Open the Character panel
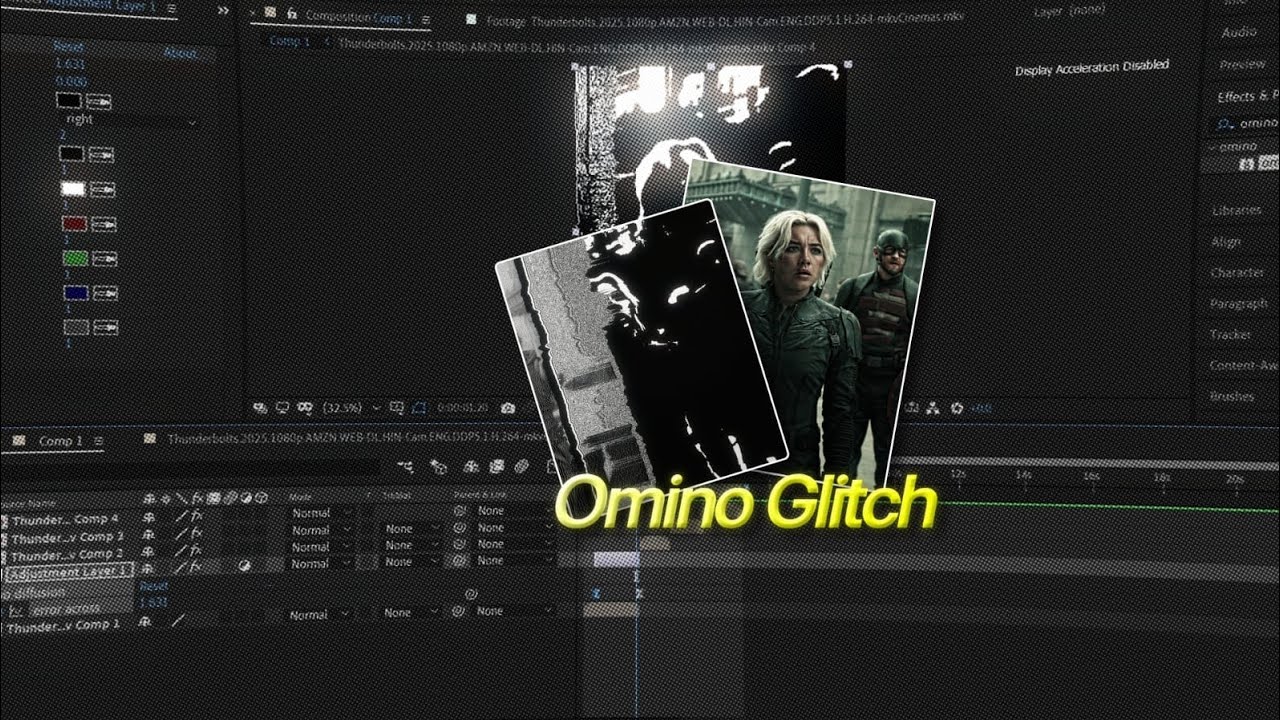Viewport: 1280px width, 720px height. click(1237, 272)
